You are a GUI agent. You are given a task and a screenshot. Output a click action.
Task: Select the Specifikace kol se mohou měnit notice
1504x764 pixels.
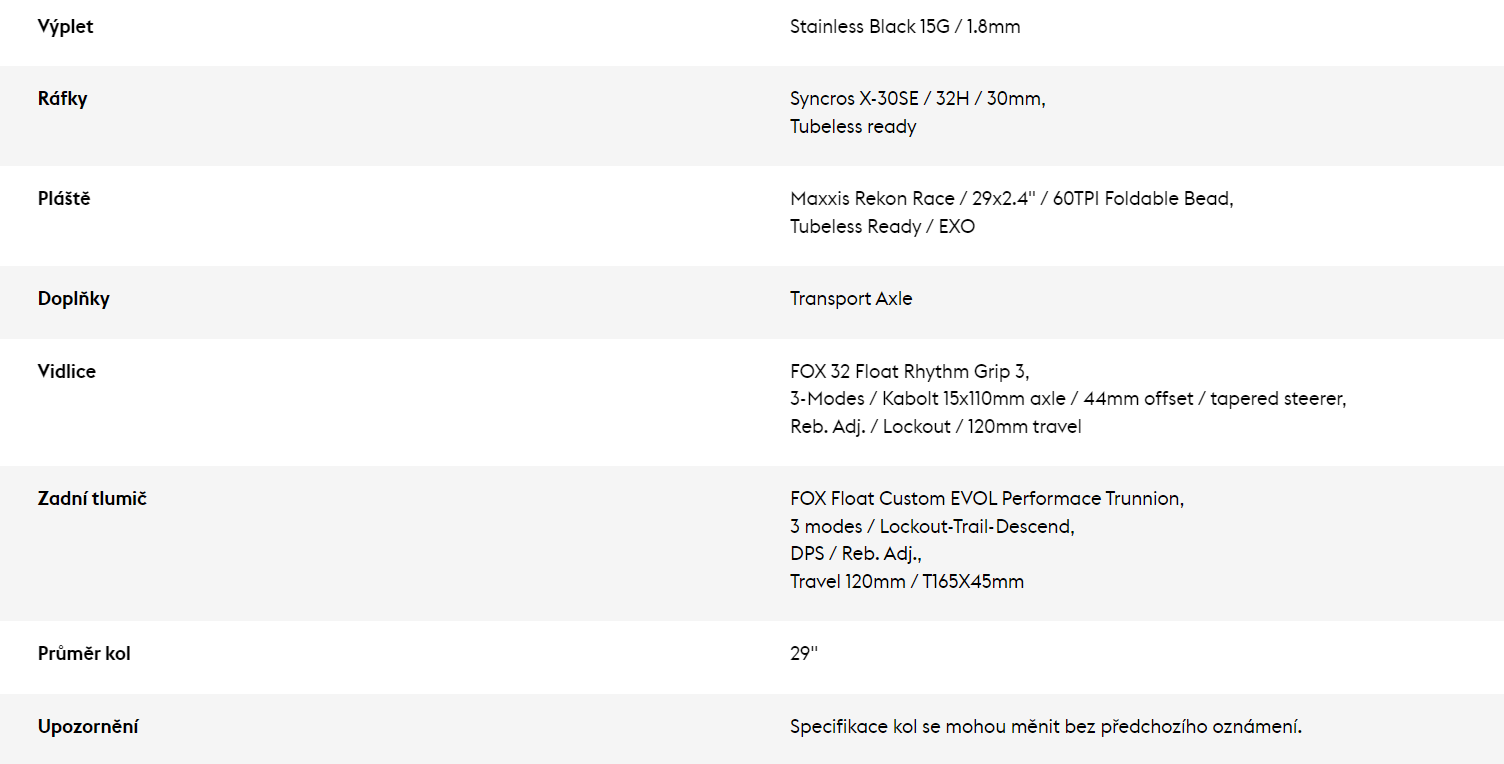click(1046, 727)
